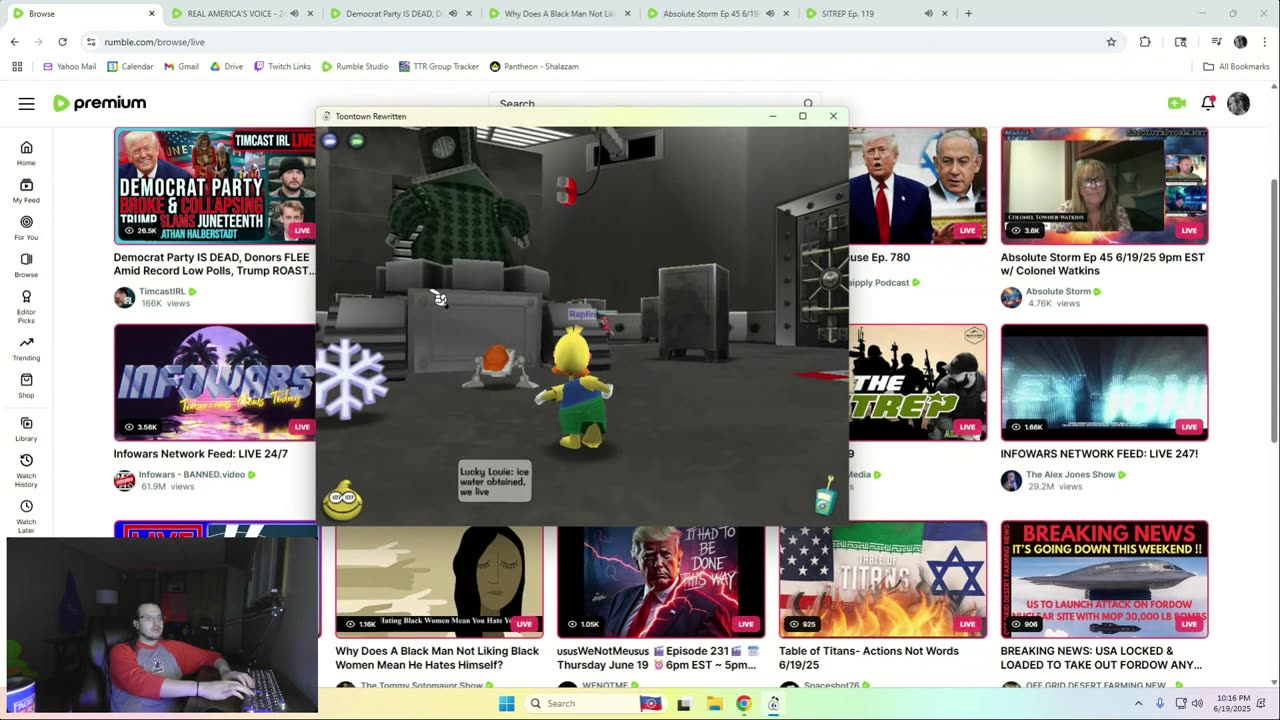Open Trending from the Rumble sidebar

click(x=26, y=348)
